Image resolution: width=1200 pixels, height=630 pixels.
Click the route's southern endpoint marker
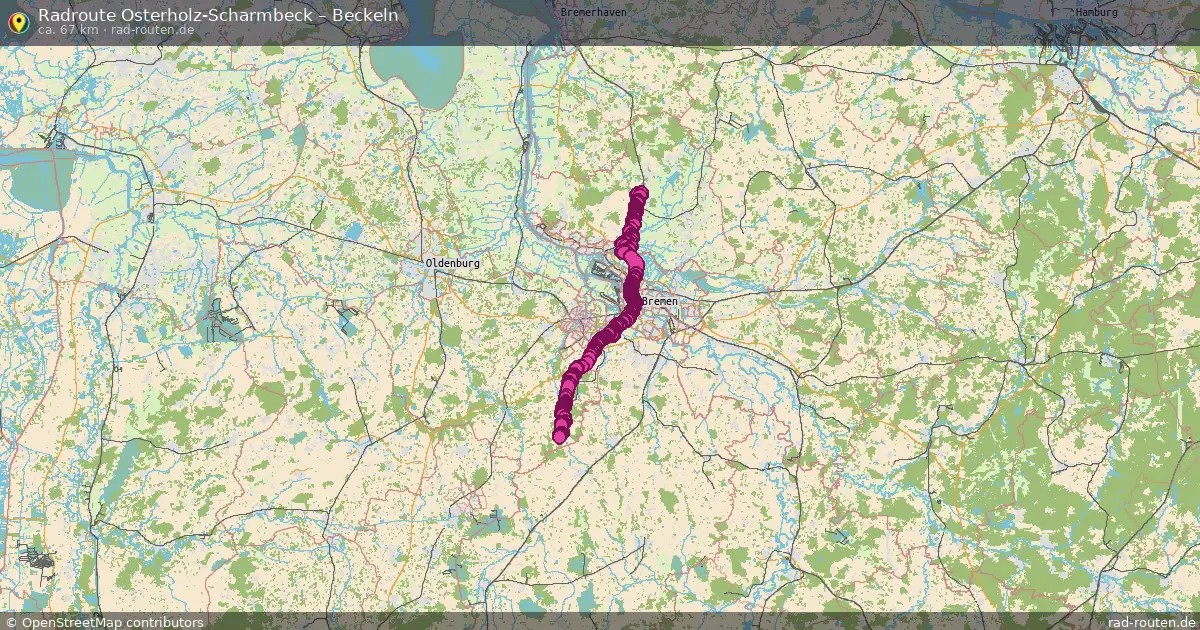coord(560,436)
